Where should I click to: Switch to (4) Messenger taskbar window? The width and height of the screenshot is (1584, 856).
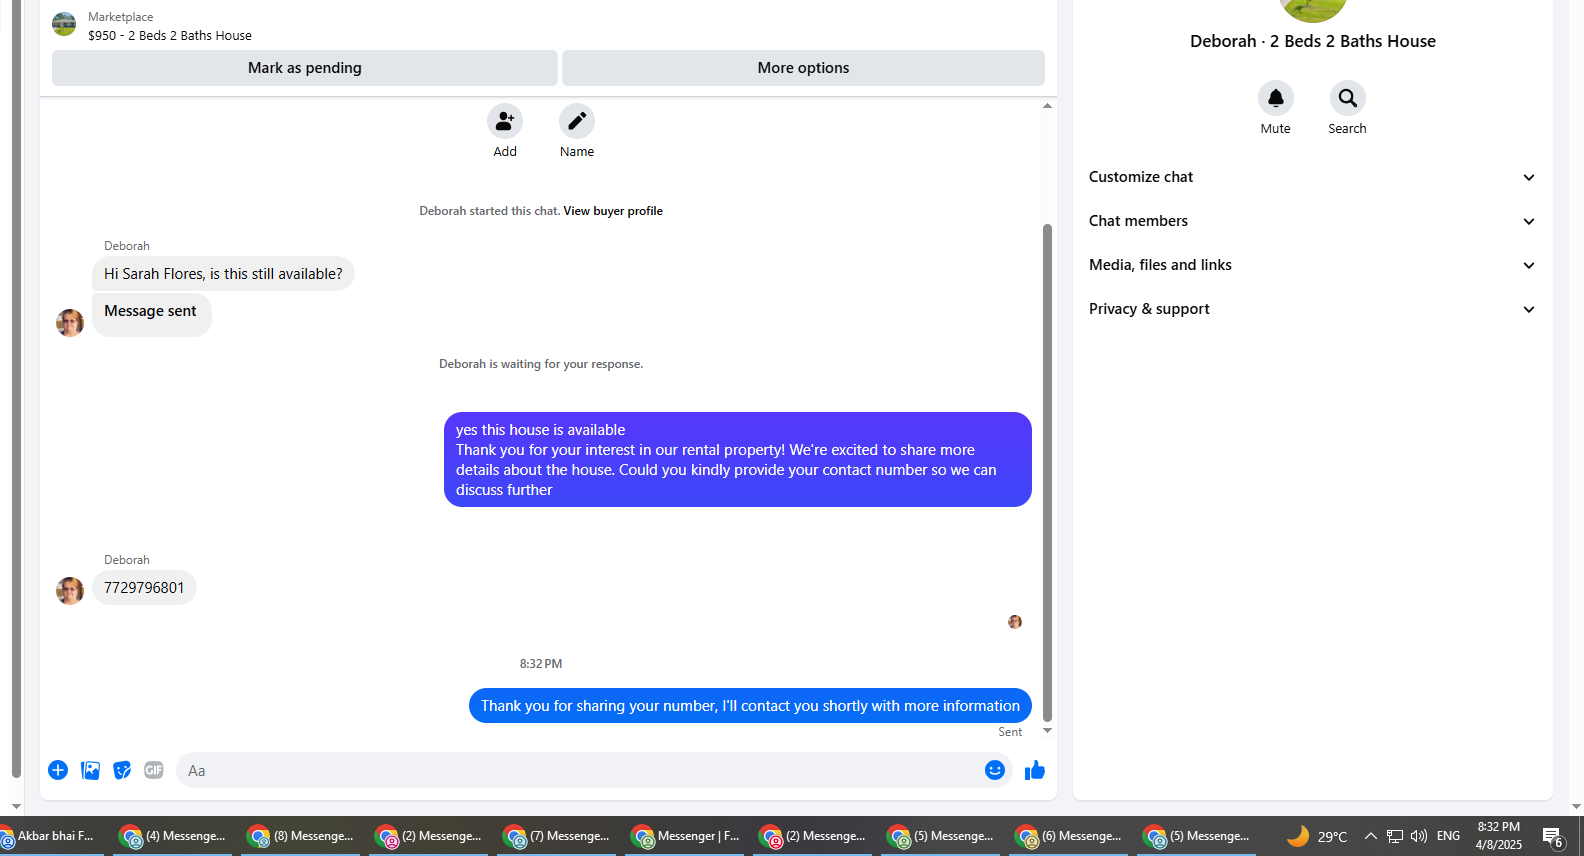(173, 836)
